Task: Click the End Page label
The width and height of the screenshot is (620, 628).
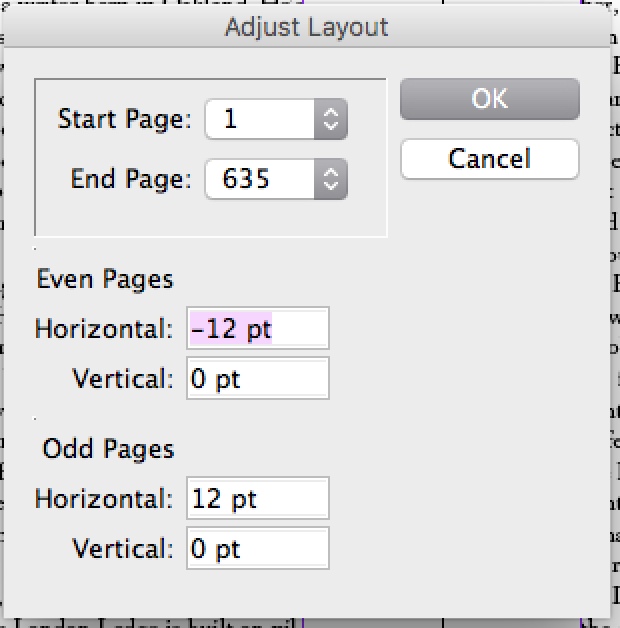Action: 130,180
